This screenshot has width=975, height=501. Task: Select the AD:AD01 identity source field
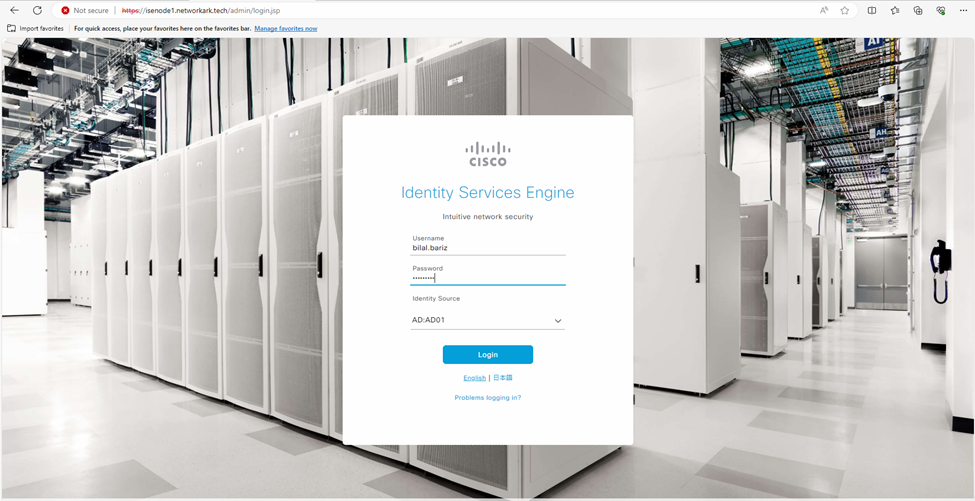[480, 321]
